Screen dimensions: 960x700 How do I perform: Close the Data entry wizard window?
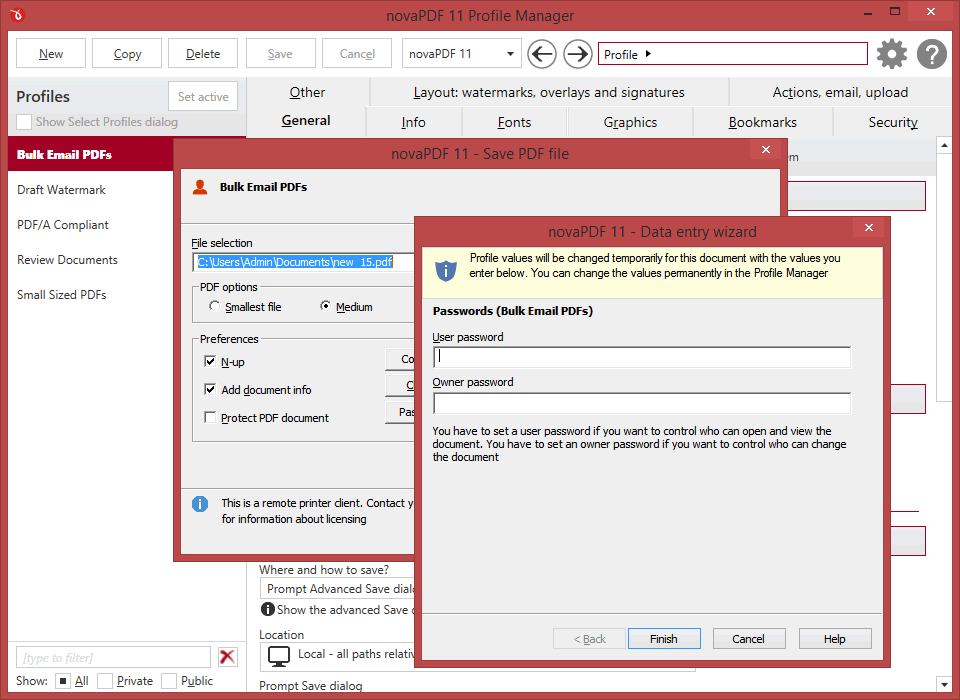pos(869,228)
